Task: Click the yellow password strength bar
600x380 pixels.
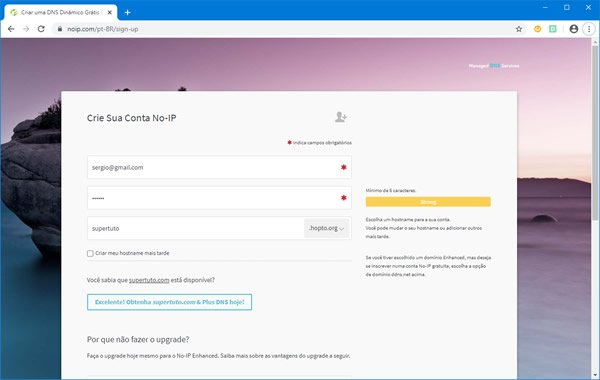Action: pos(428,202)
